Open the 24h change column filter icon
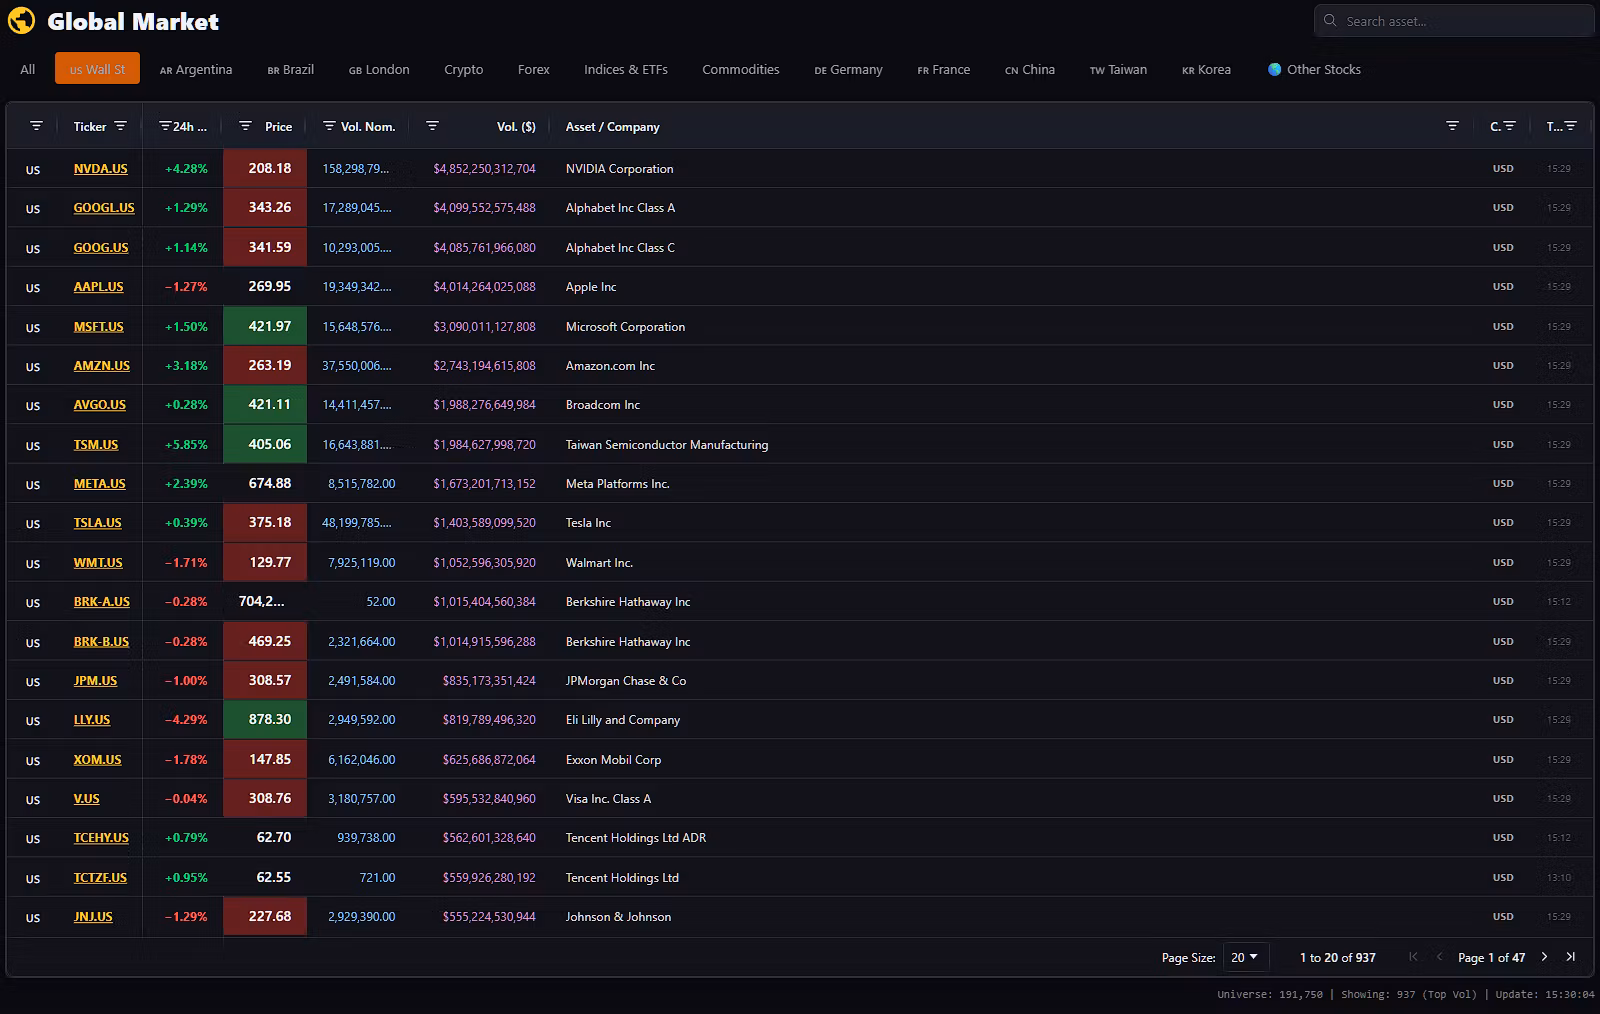This screenshot has width=1600, height=1014. (x=165, y=126)
